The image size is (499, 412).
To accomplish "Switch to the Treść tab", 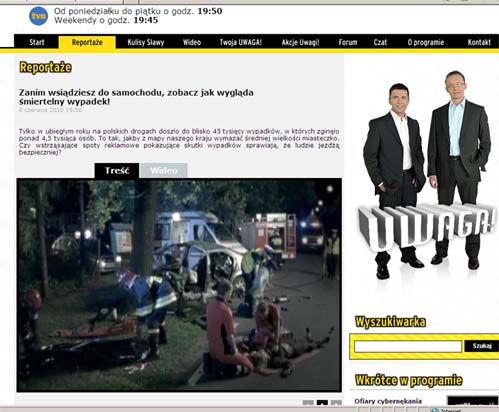I will [117, 170].
